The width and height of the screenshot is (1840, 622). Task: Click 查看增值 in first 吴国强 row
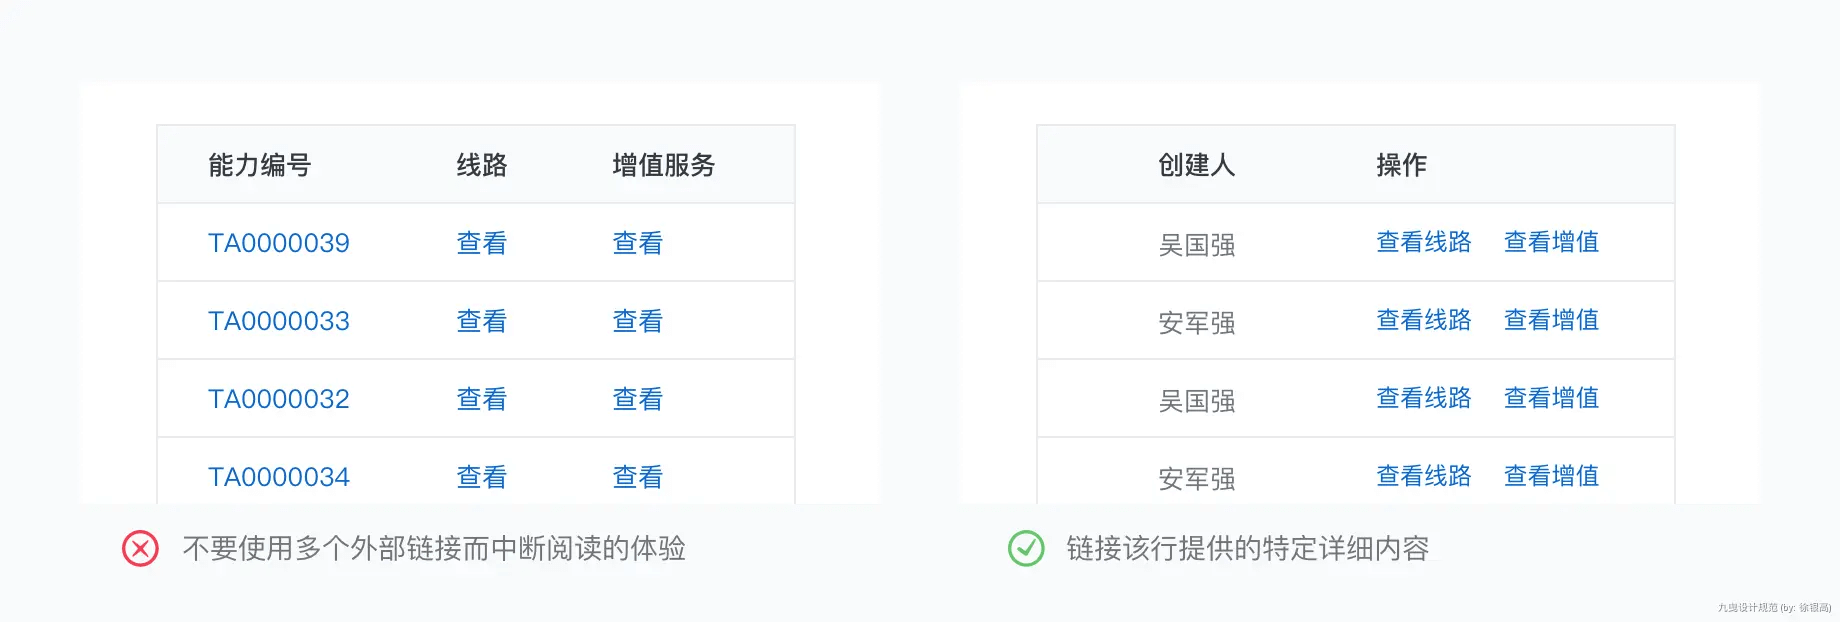pyautogui.click(x=1552, y=242)
